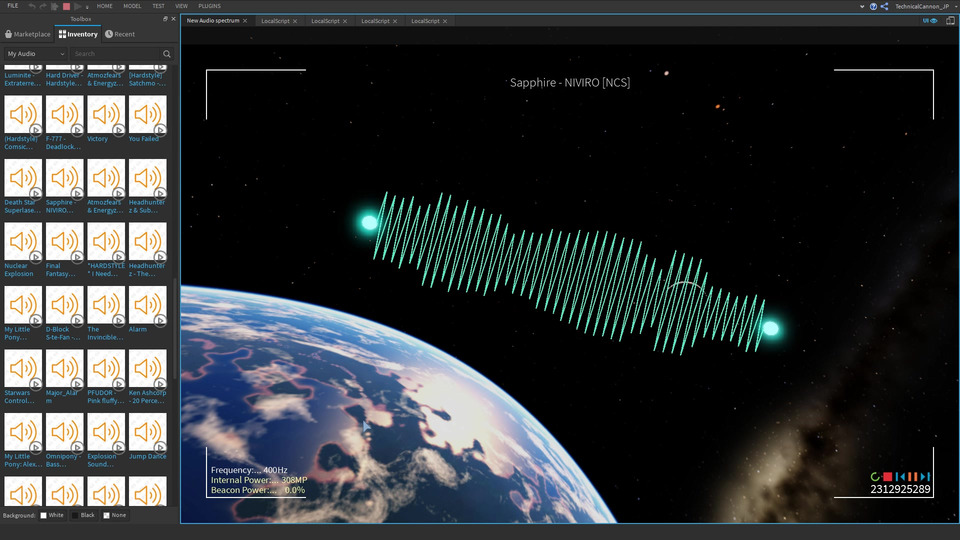Pause the song with orange bars

[912, 476]
